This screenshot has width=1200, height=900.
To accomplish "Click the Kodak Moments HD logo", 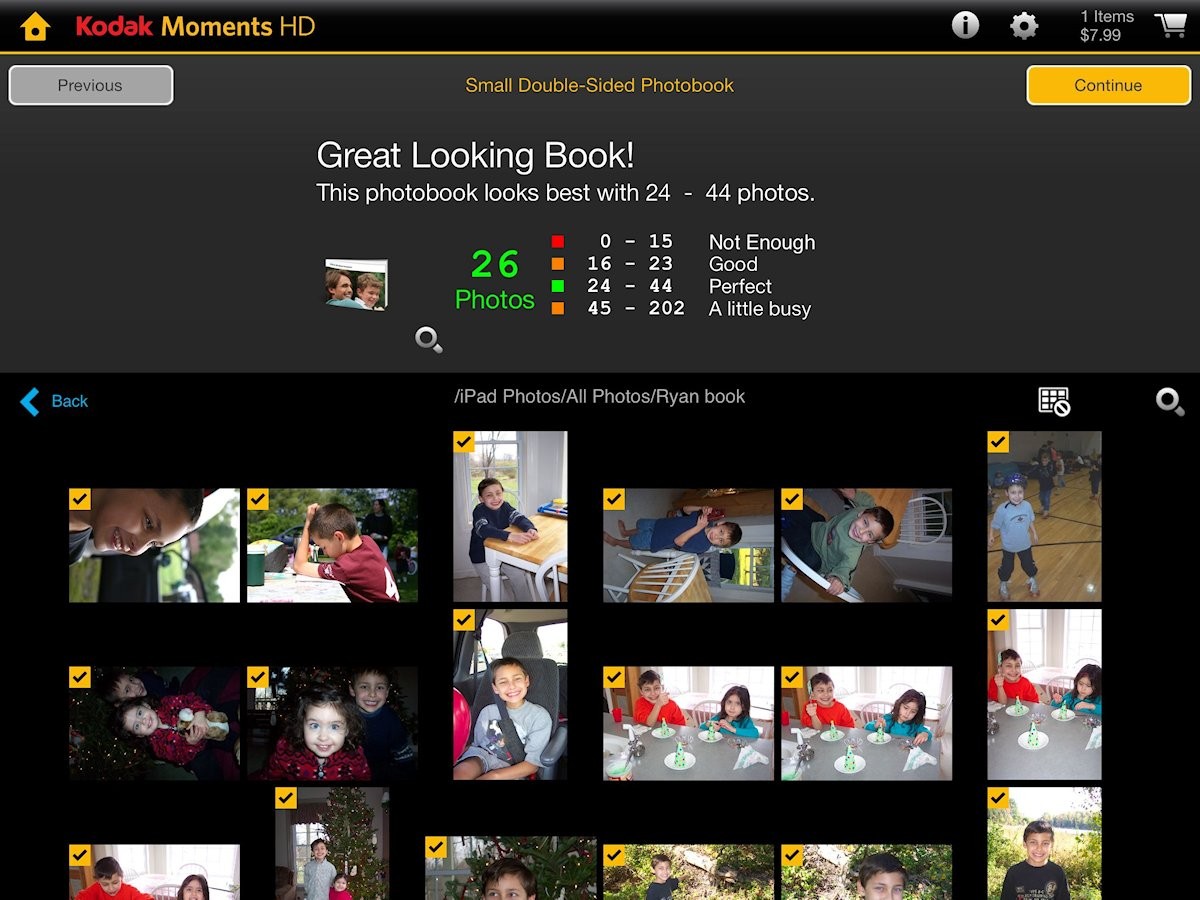I will (195, 26).
